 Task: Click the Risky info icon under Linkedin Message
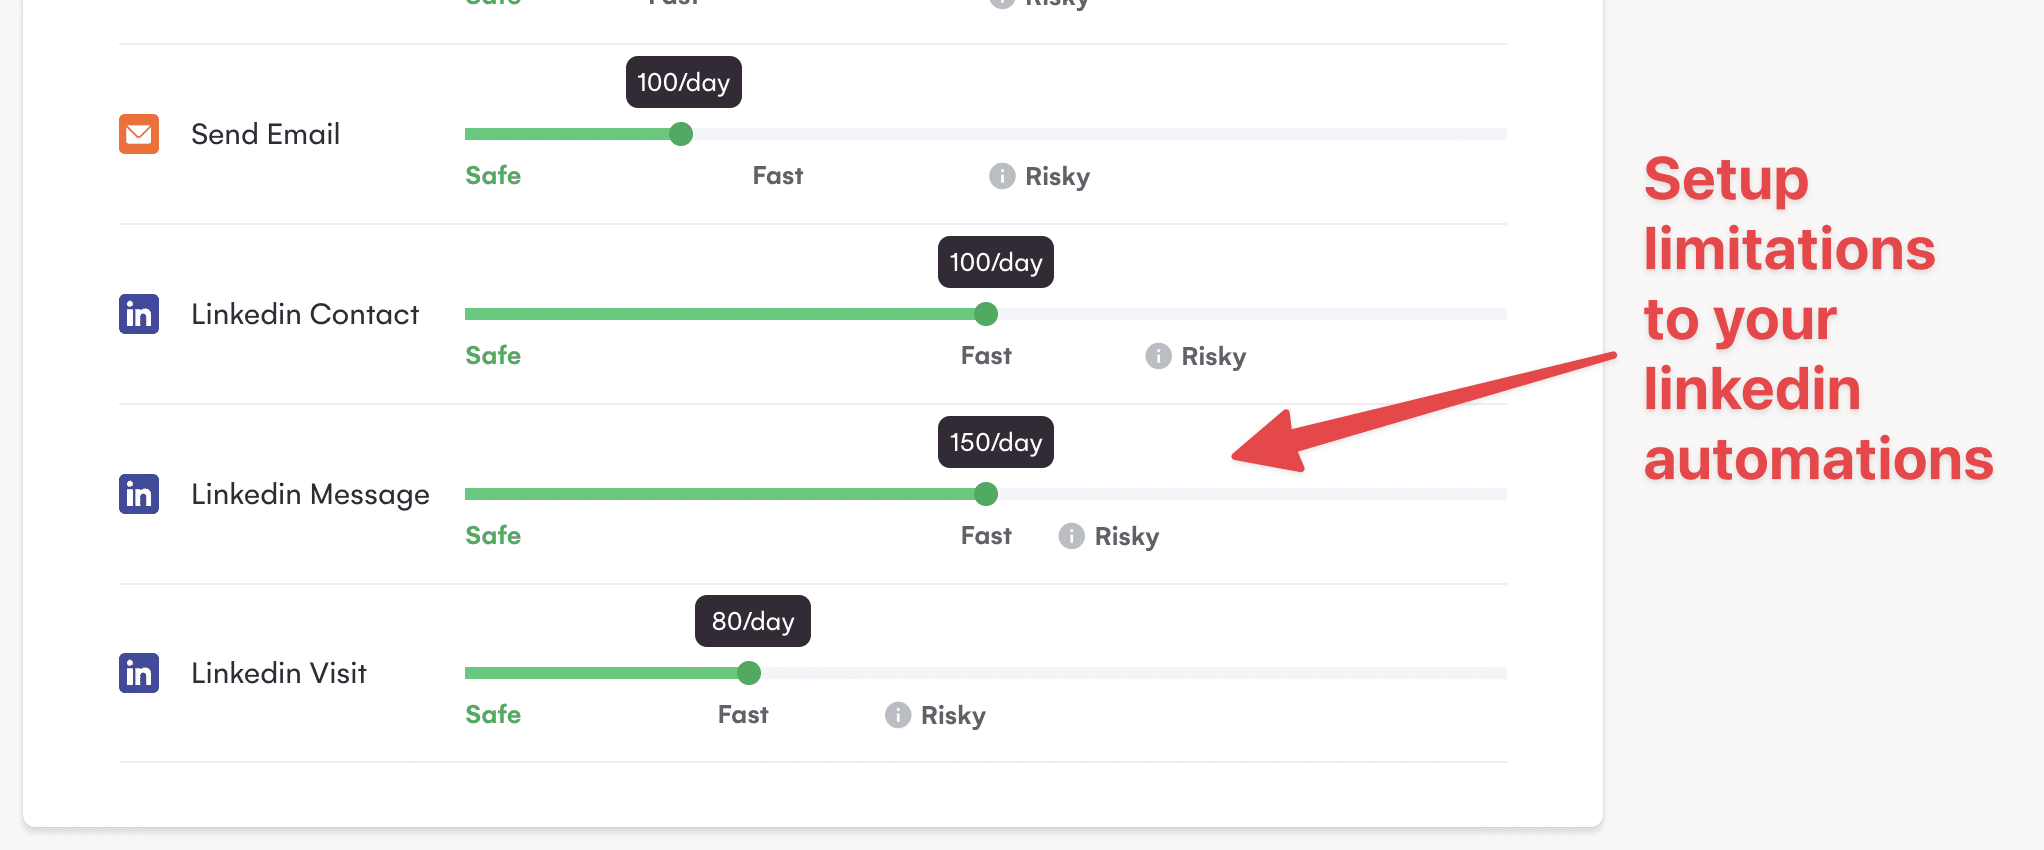(x=1071, y=536)
